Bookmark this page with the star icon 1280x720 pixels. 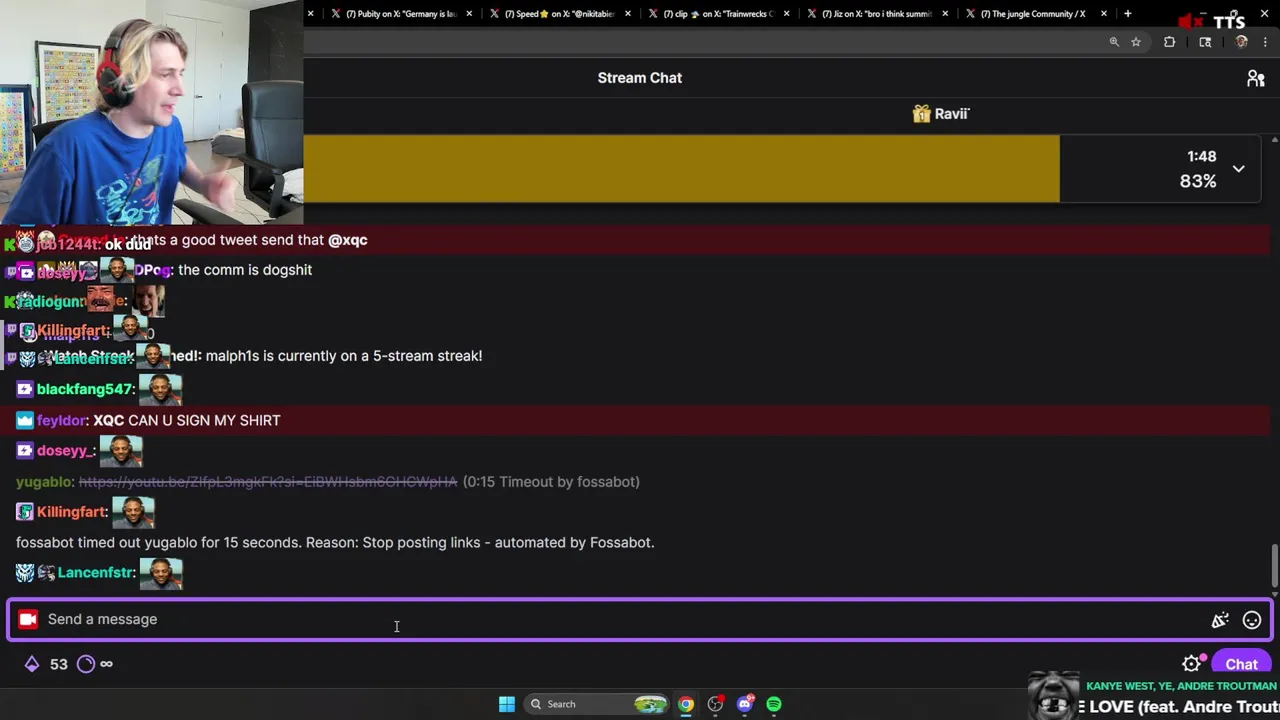pyautogui.click(x=1136, y=42)
